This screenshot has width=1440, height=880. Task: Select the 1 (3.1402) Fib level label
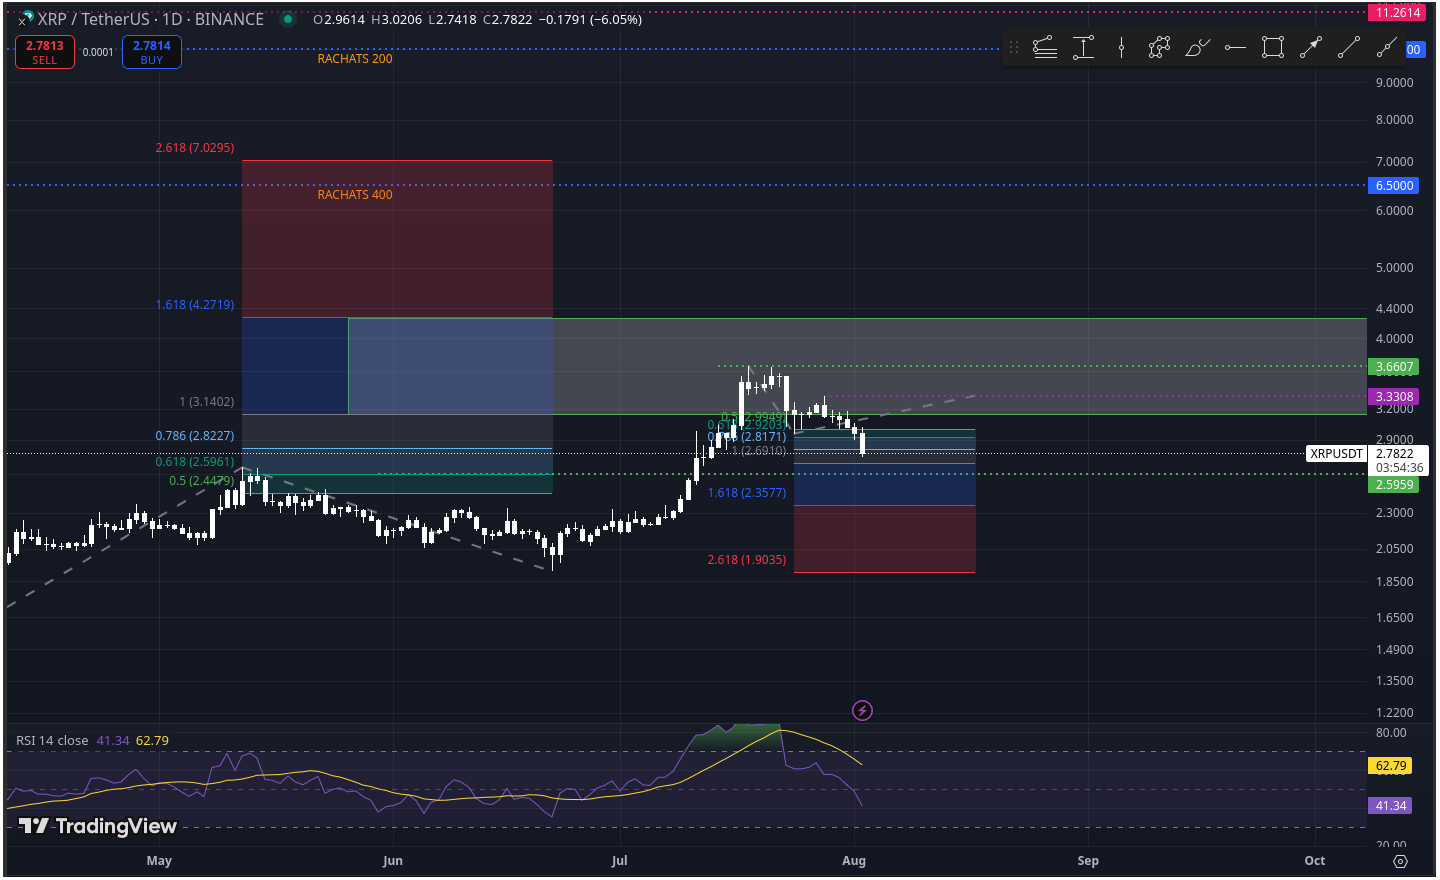pos(207,402)
